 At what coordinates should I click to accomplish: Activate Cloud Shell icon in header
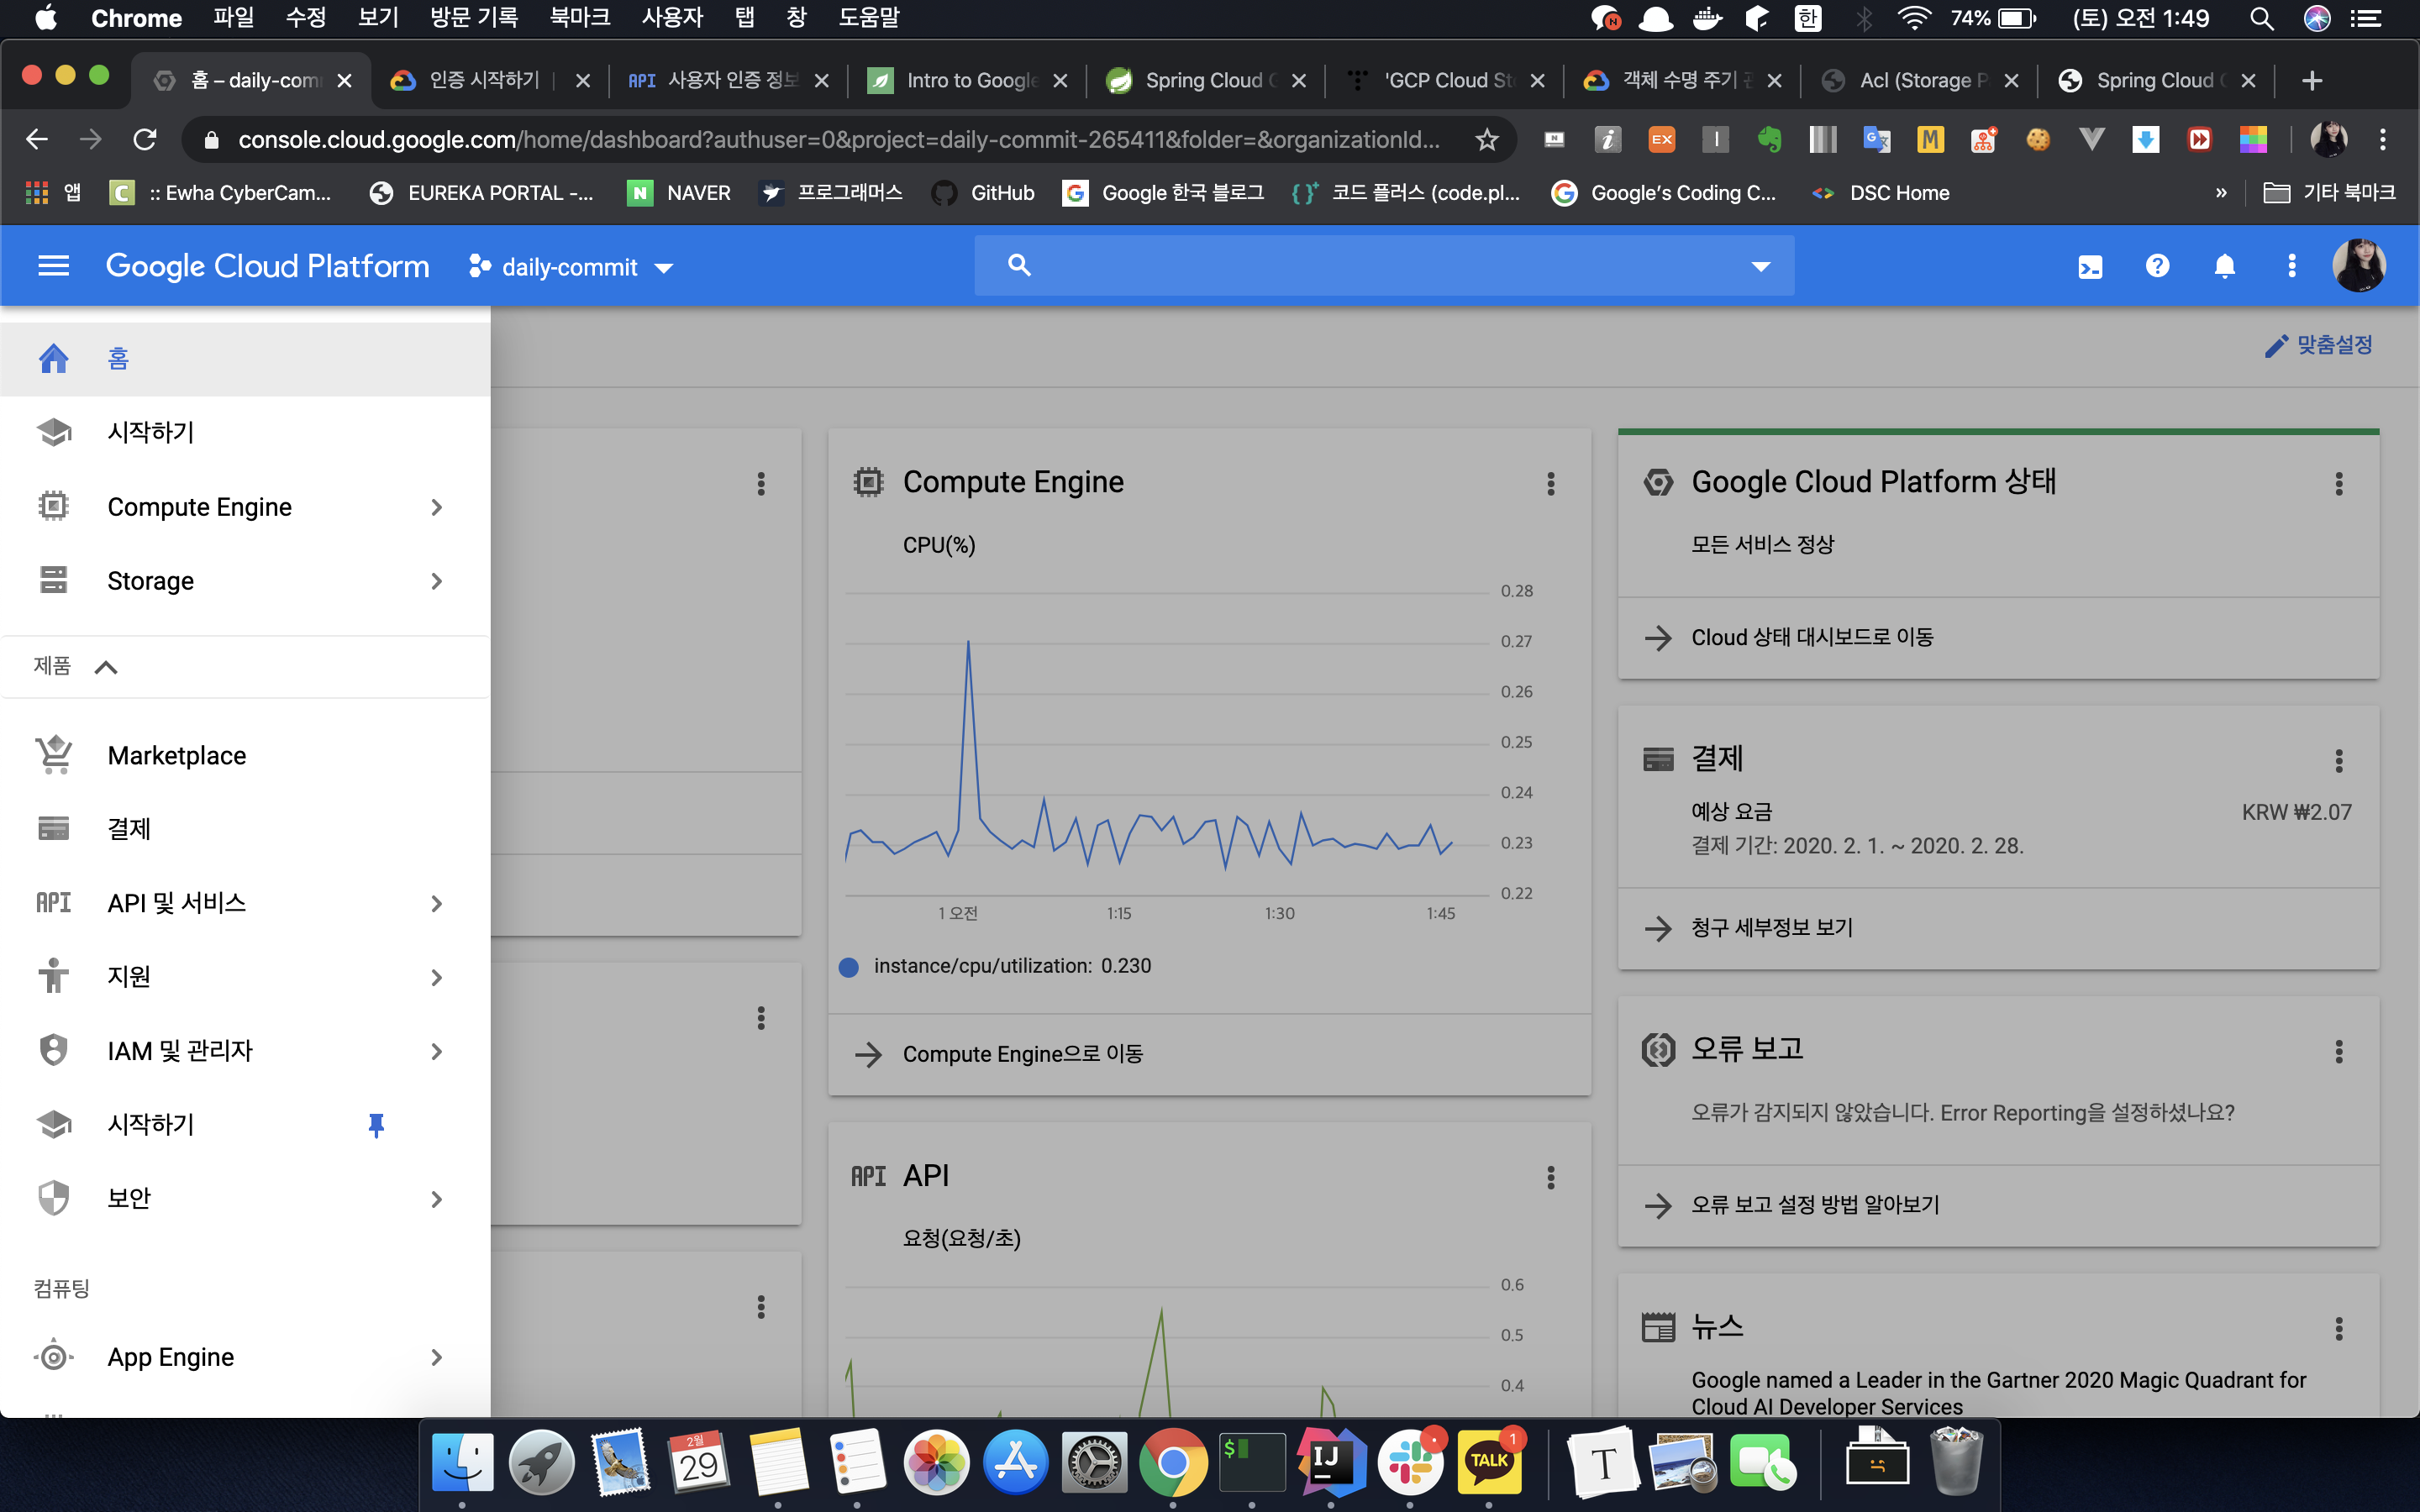tap(2090, 266)
